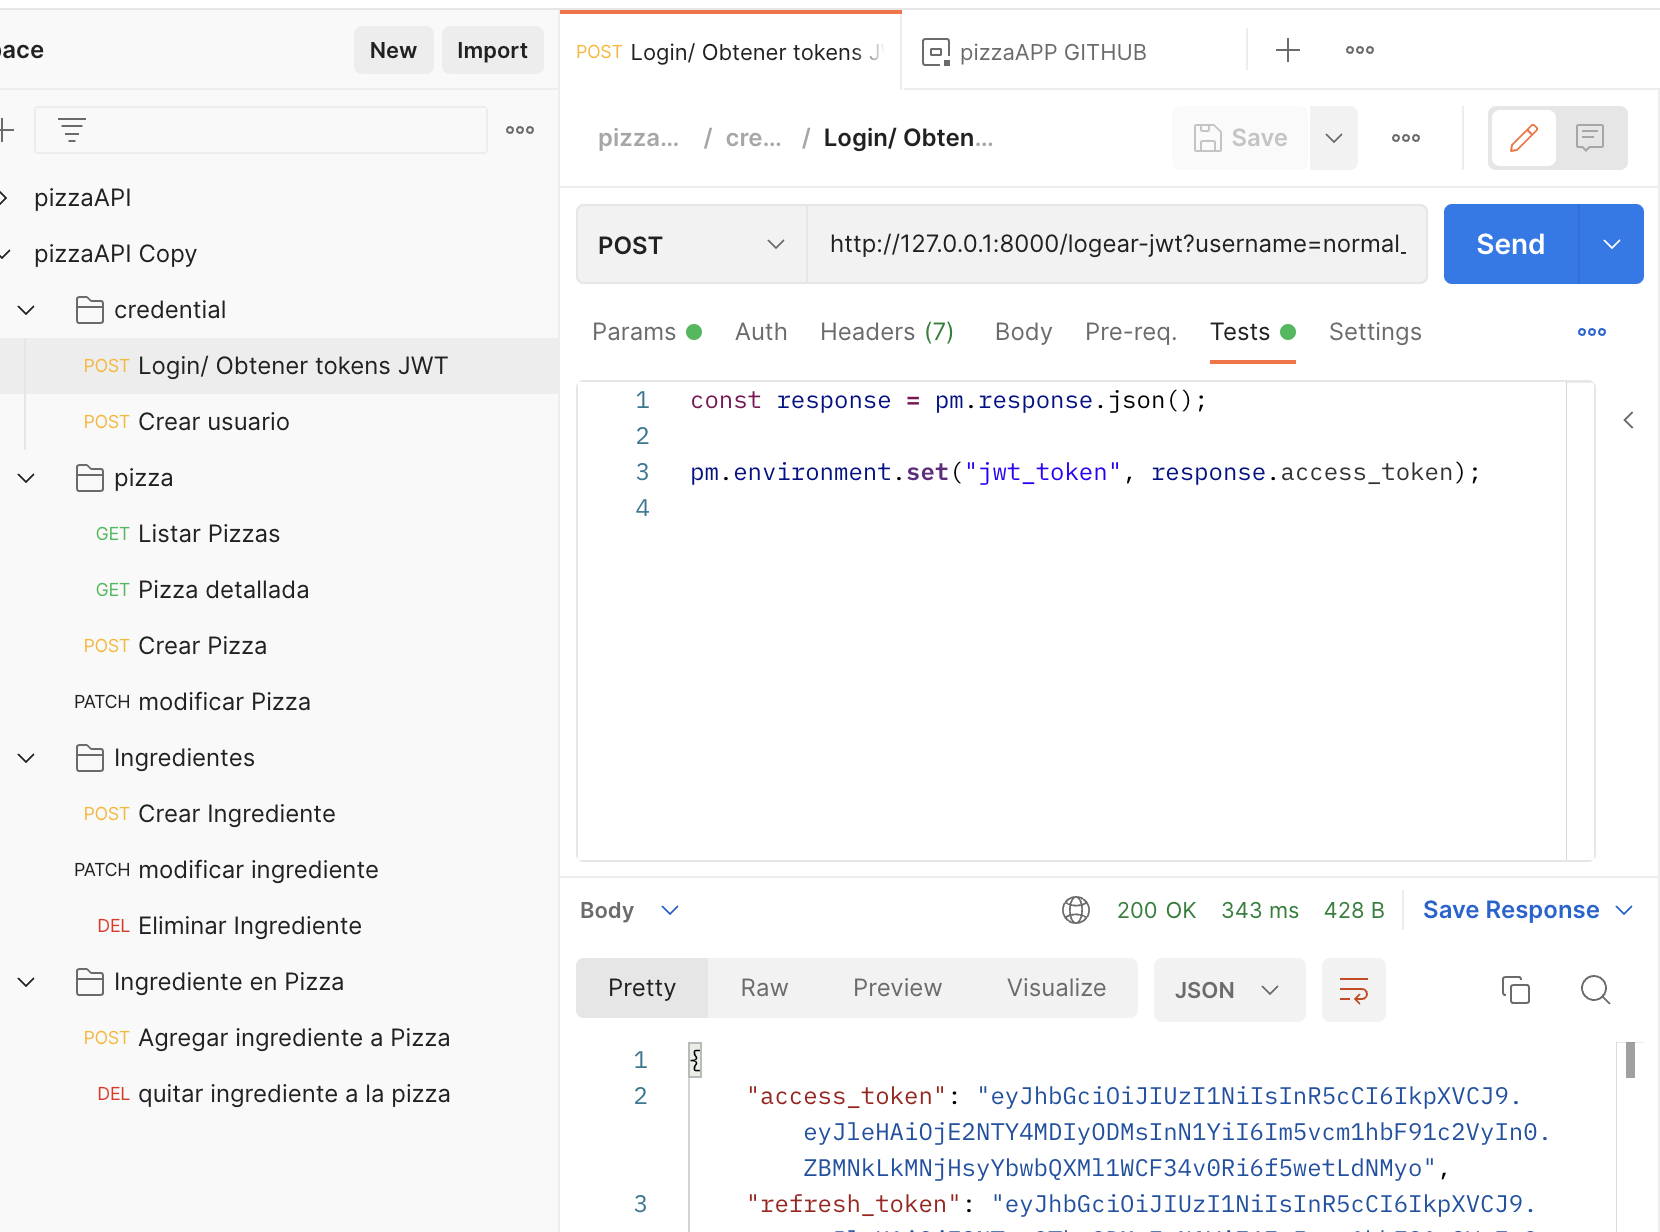The image size is (1660, 1232).
Task: Select the Preview response view
Action: (x=898, y=988)
